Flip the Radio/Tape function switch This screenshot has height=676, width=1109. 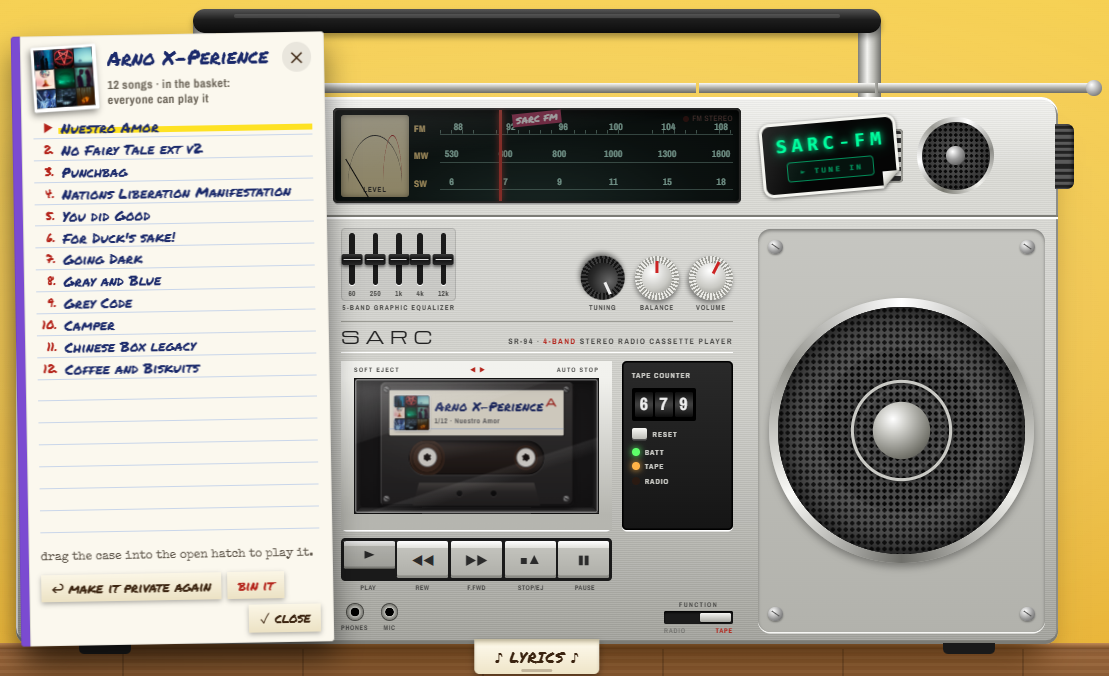(x=698, y=617)
